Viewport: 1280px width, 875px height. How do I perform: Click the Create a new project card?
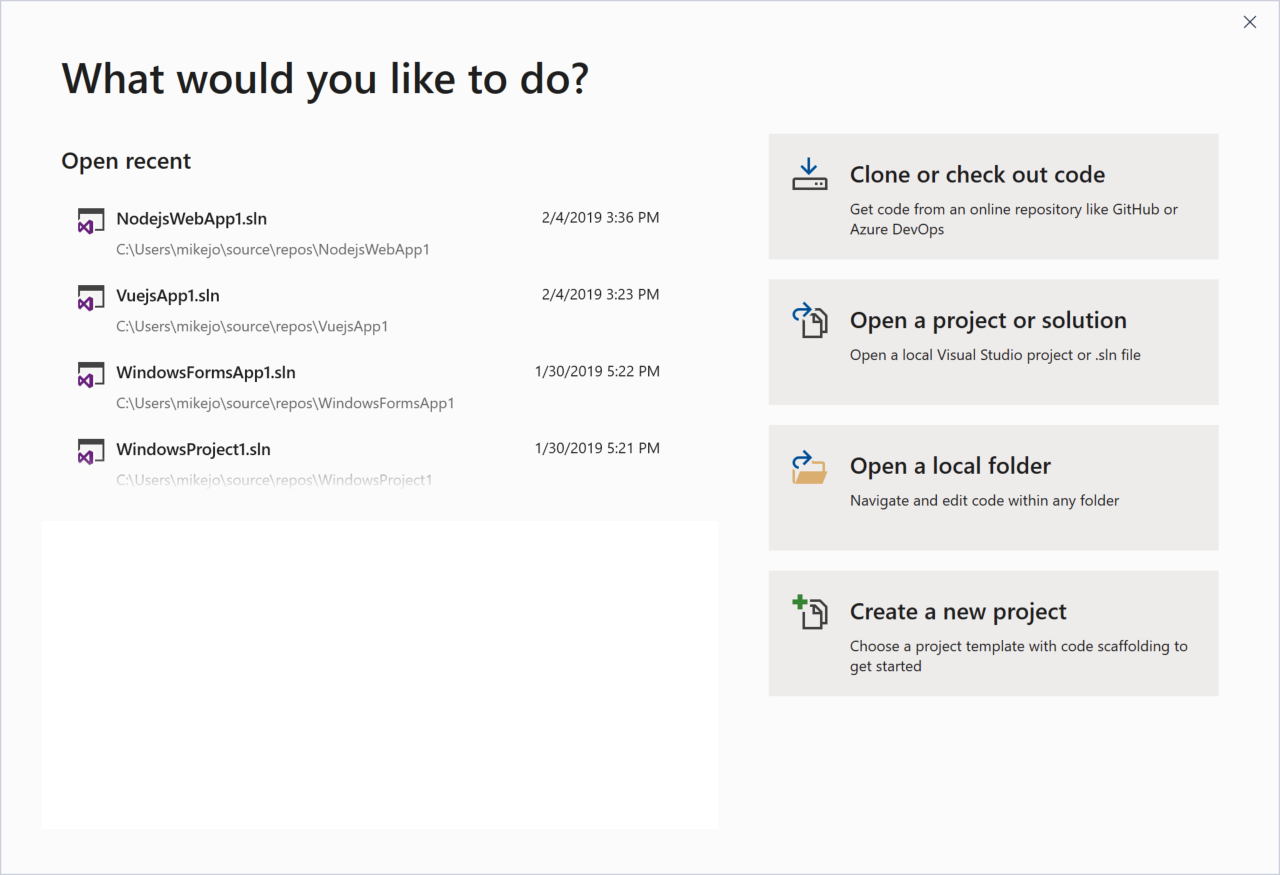click(x=993, y=633)
